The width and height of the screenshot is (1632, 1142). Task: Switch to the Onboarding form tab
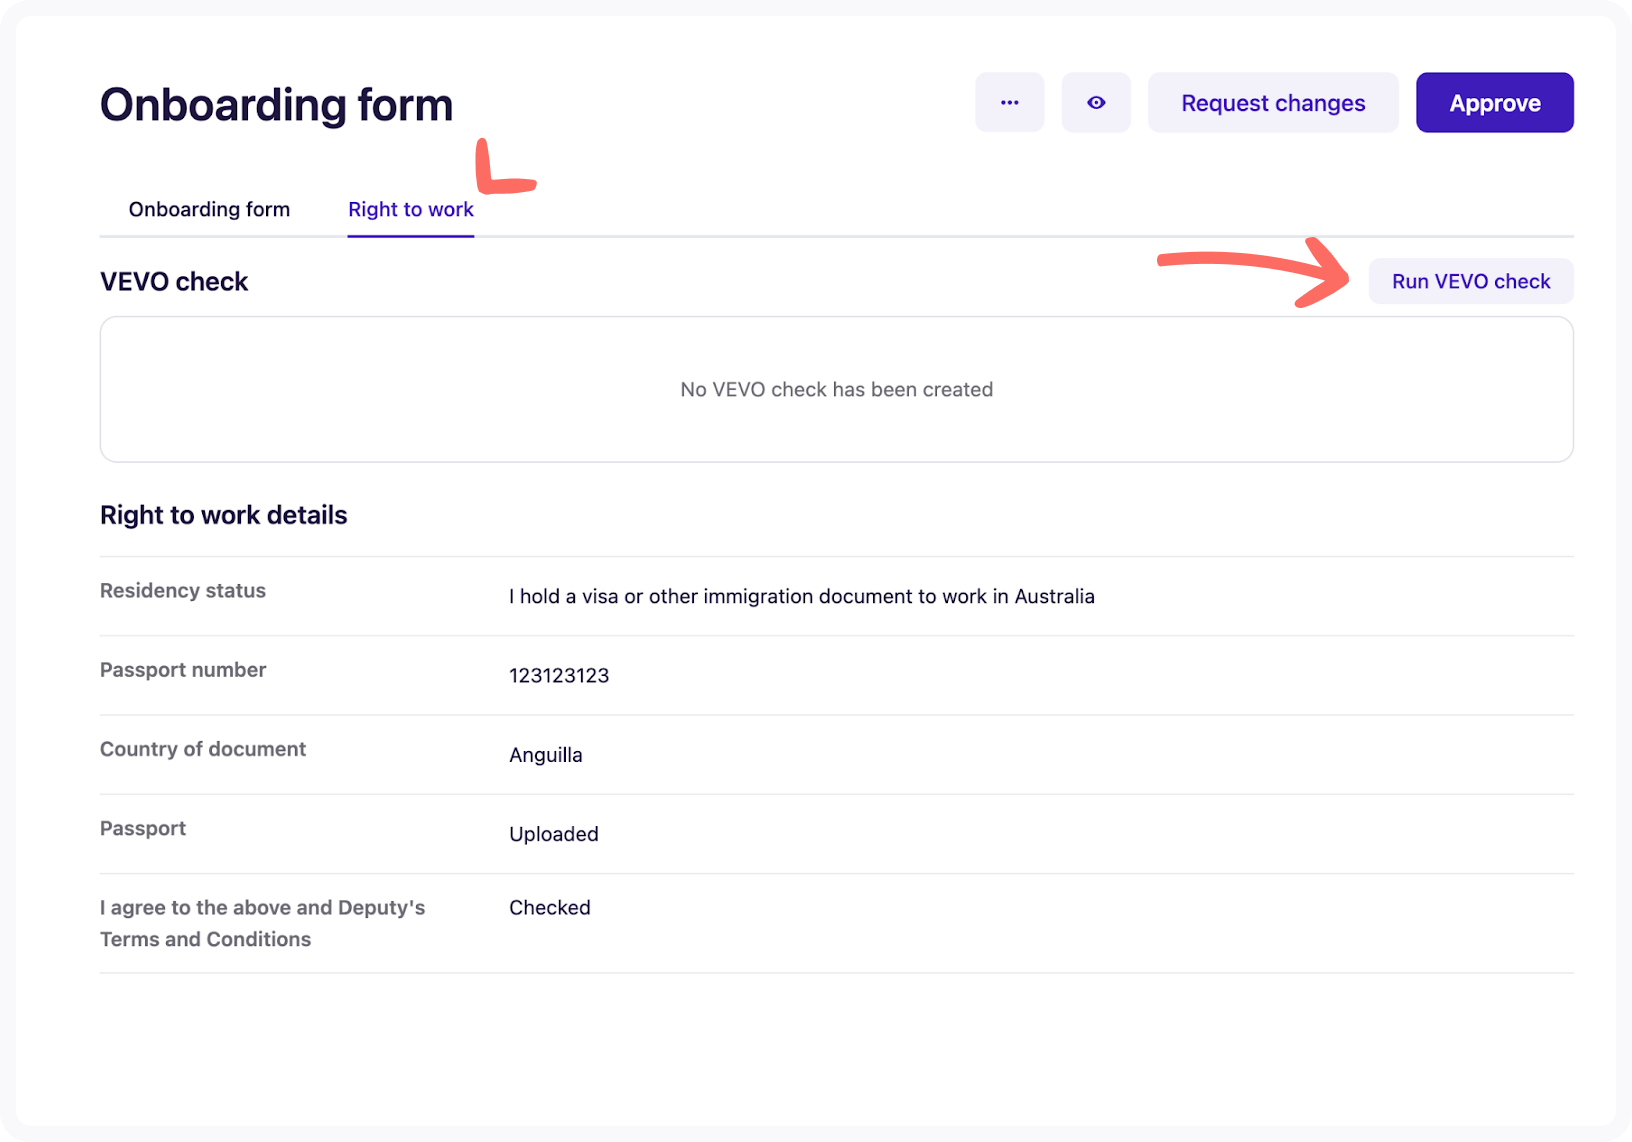pos(209,209)
